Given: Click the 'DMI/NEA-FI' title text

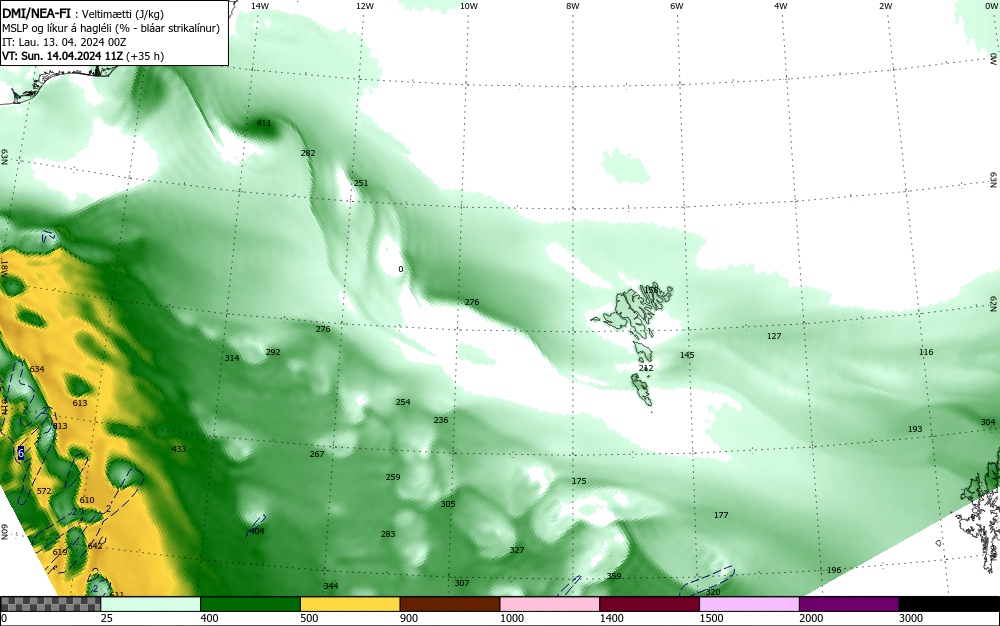Looking at the screenshot, I should tap(36, 13).
